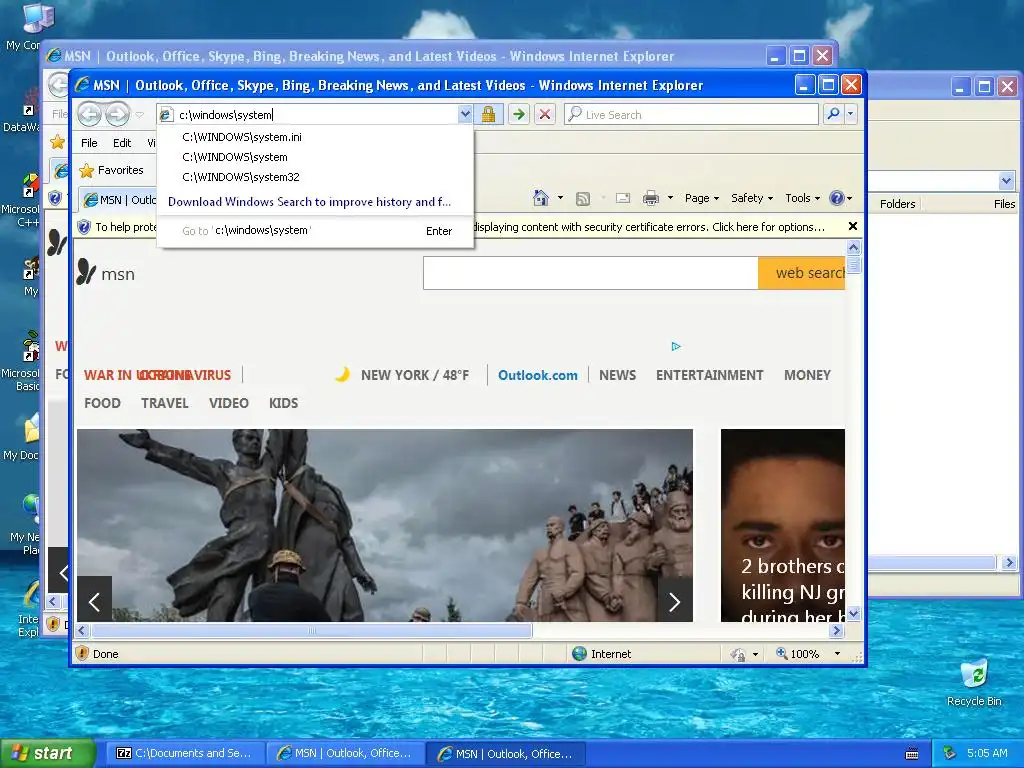Viewport: 1024px width, 768px height.
Task: Click the Home icon in command bar
Action: tap(541, 198)
